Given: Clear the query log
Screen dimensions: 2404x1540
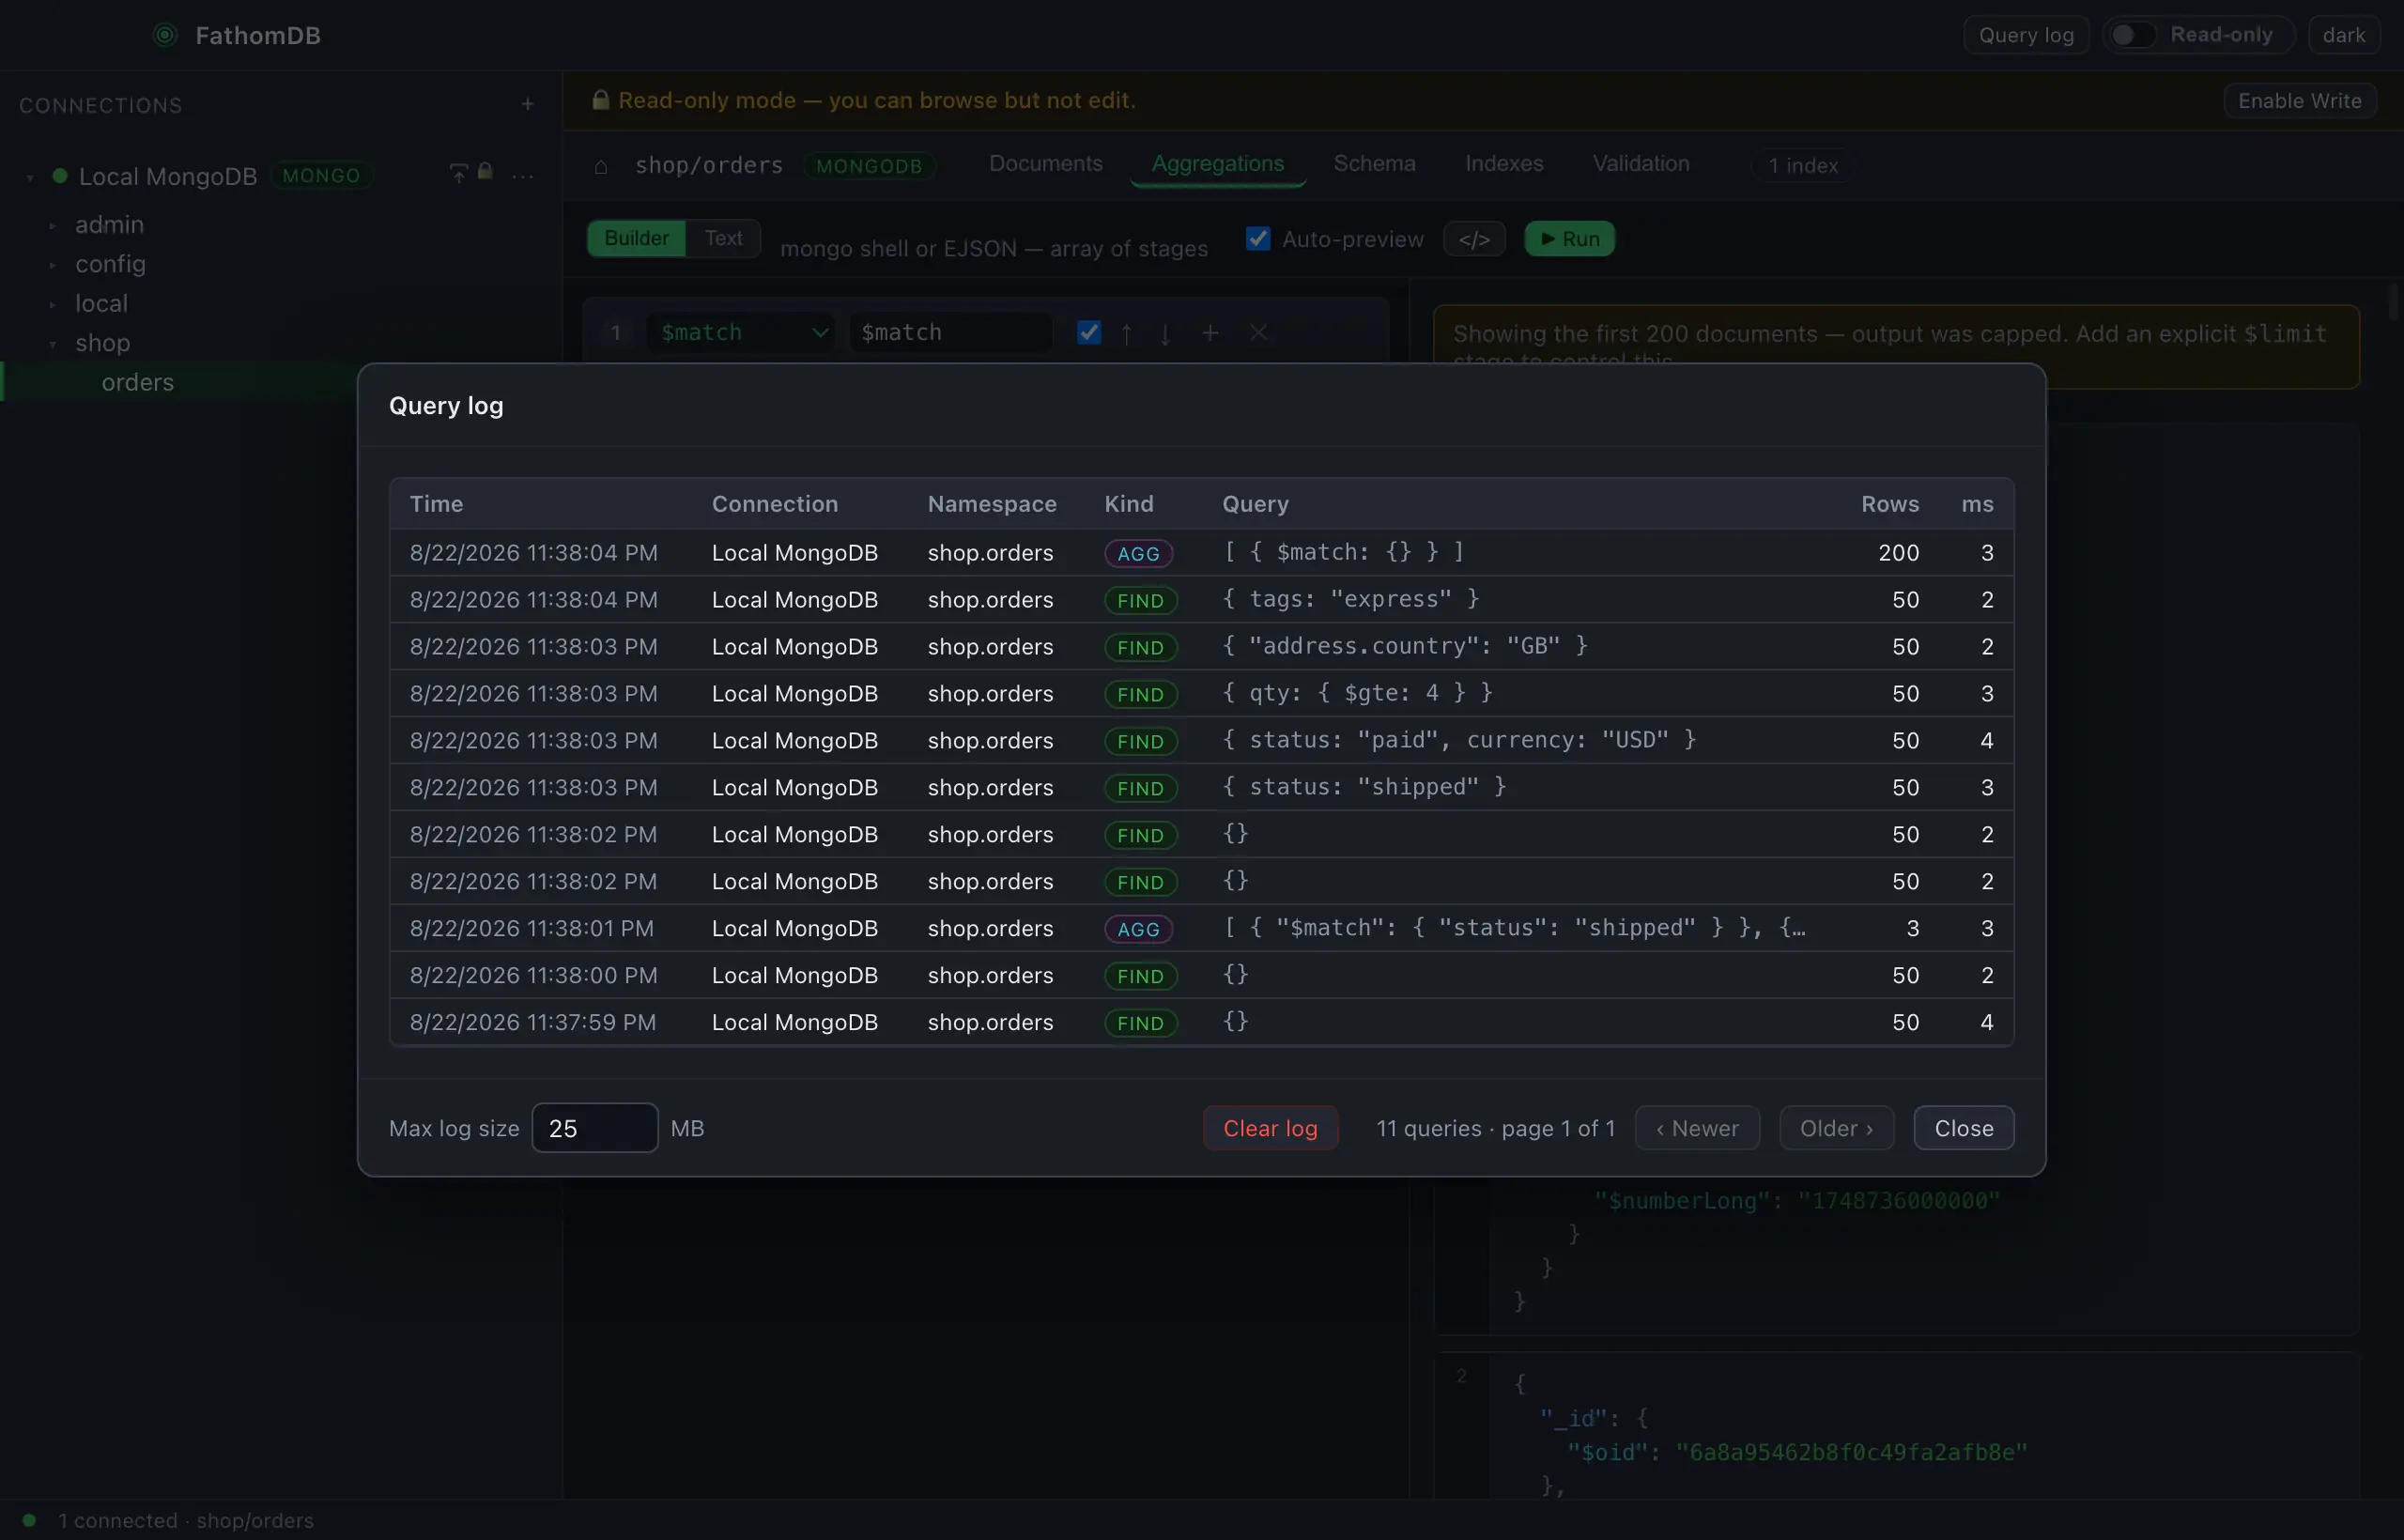Looking at the screenshot, I should (x=1270, y=1128).
